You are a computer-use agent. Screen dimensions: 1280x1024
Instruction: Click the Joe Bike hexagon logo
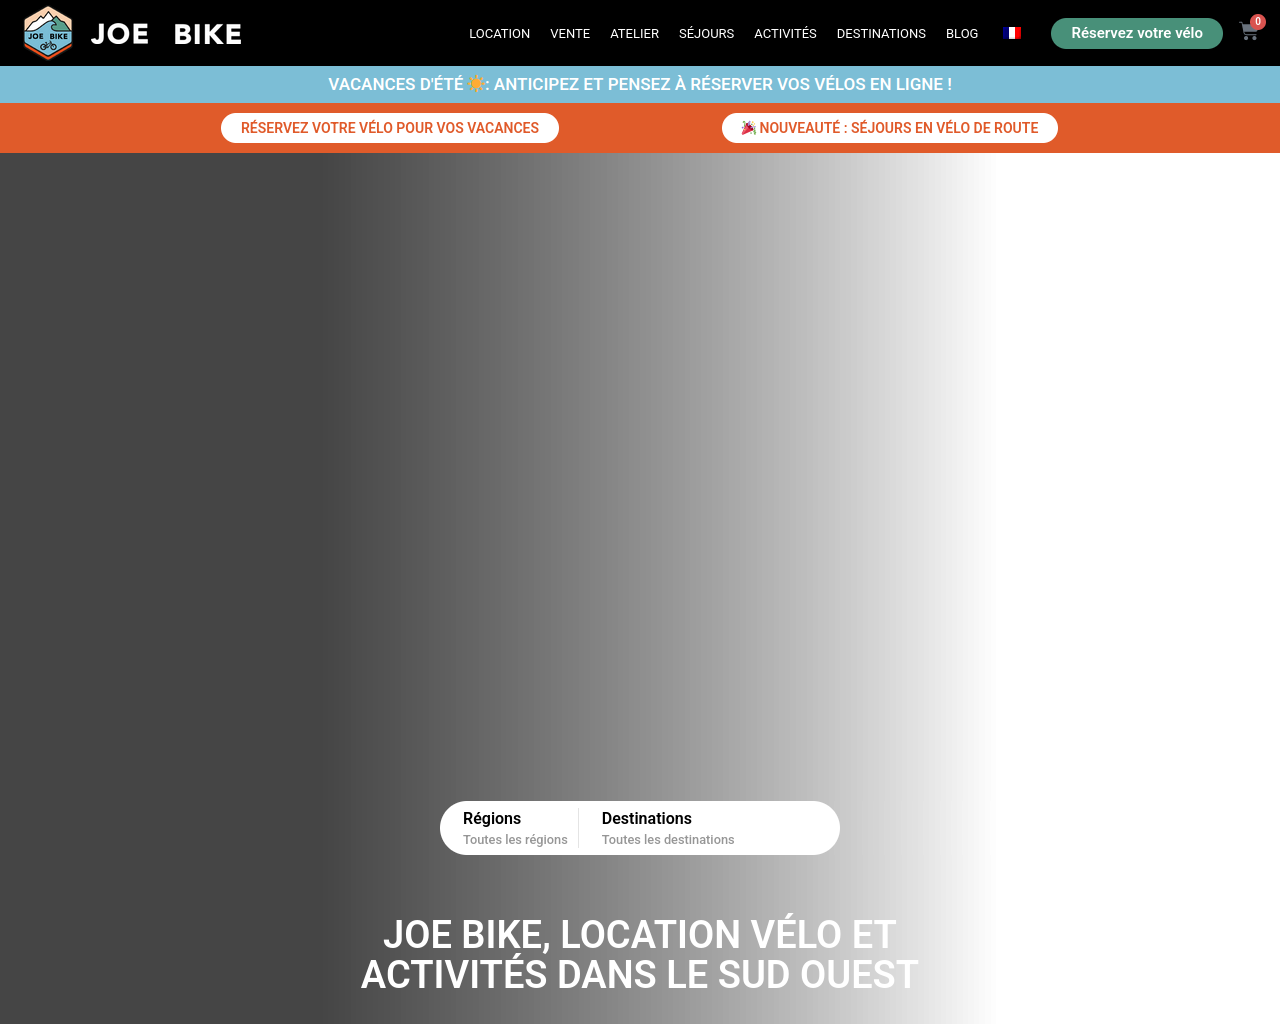pos(48,33)
